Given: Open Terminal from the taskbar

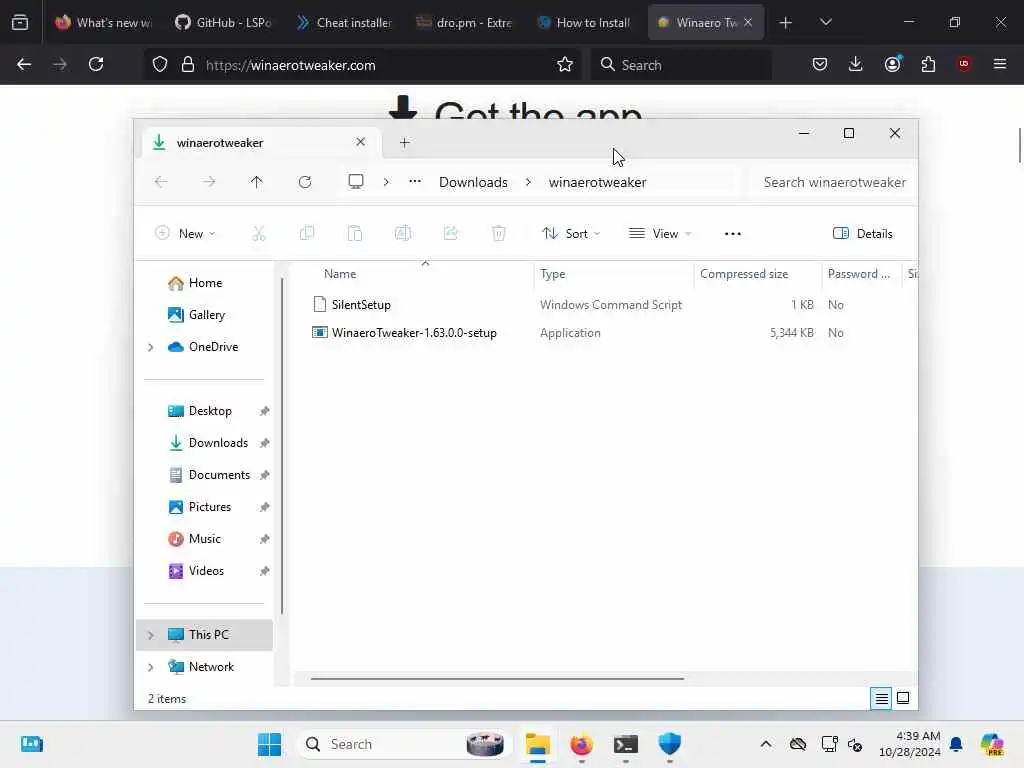Looking at the screenshot, I should tap(626, 744).
